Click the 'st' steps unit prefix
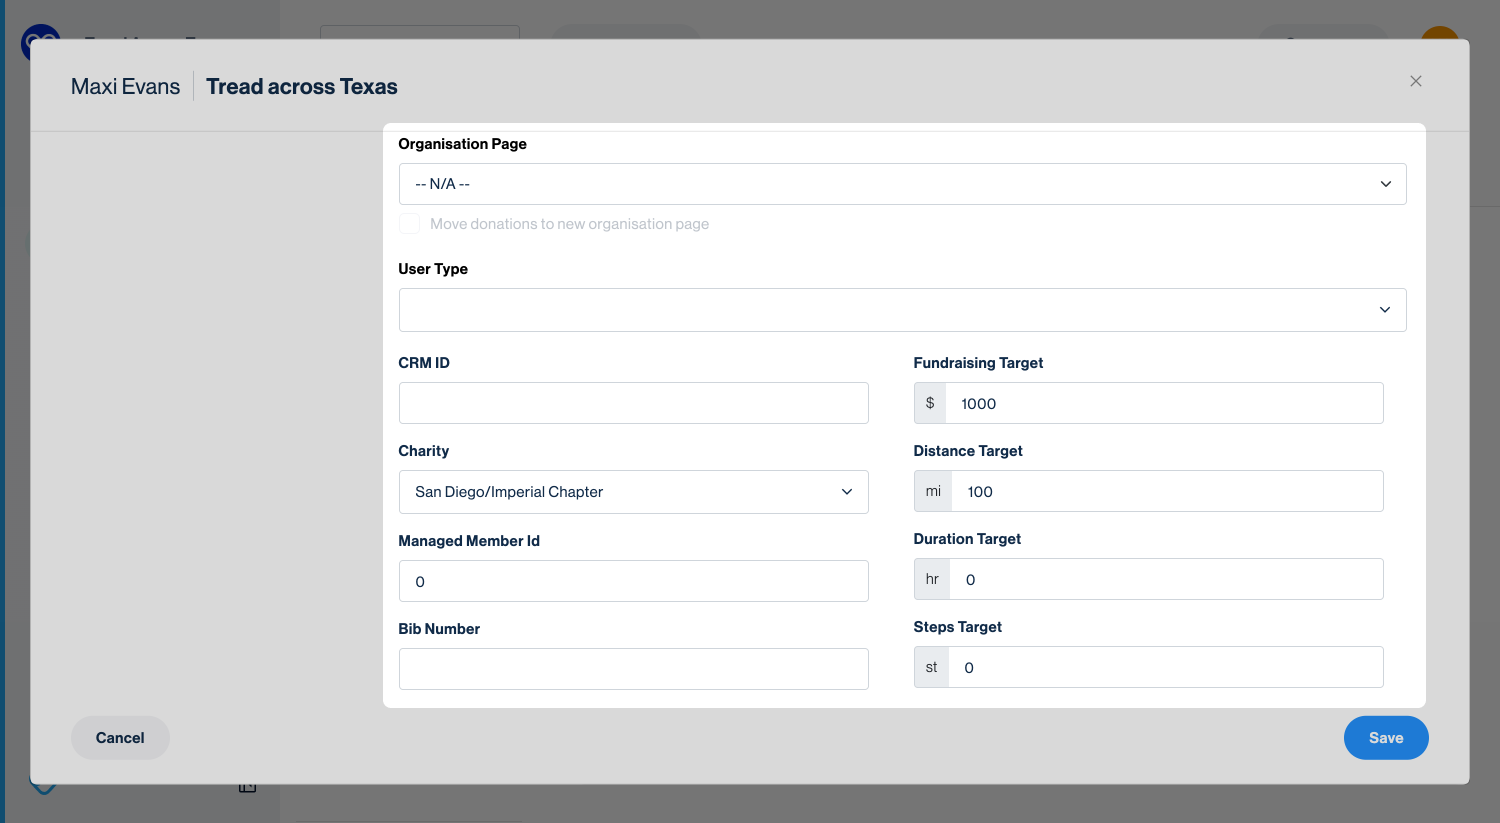Image resolution: width=1500 pixels, height=823 pixels. 931,667
